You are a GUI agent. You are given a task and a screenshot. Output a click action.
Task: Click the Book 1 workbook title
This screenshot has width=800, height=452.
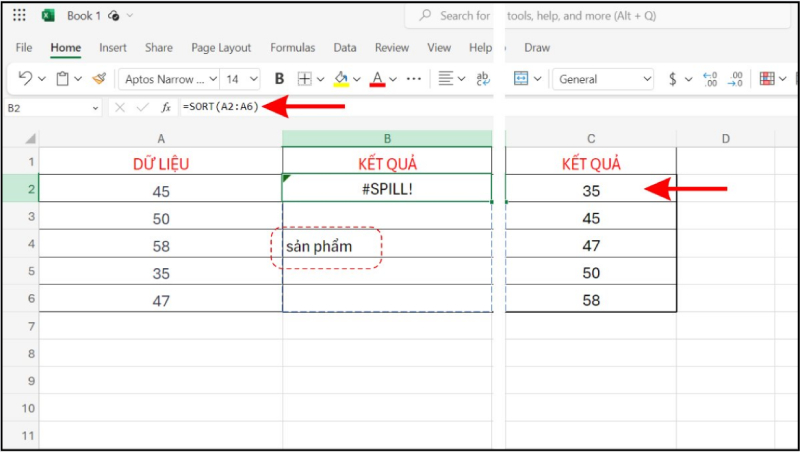[83, 16]
